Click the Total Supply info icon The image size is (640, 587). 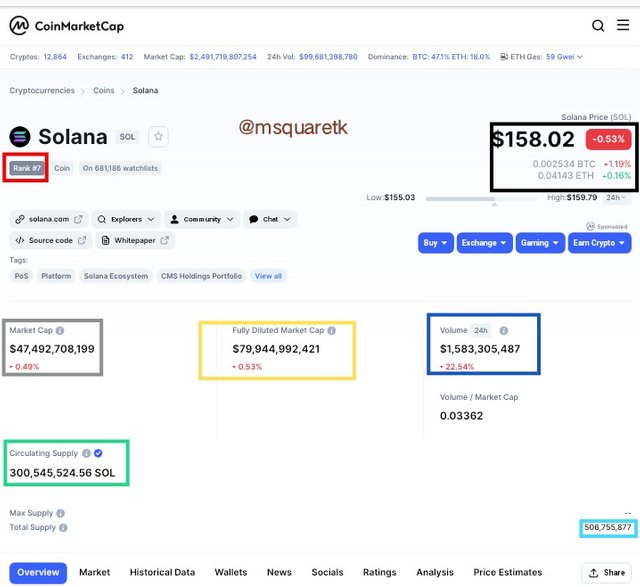point(63,527)
